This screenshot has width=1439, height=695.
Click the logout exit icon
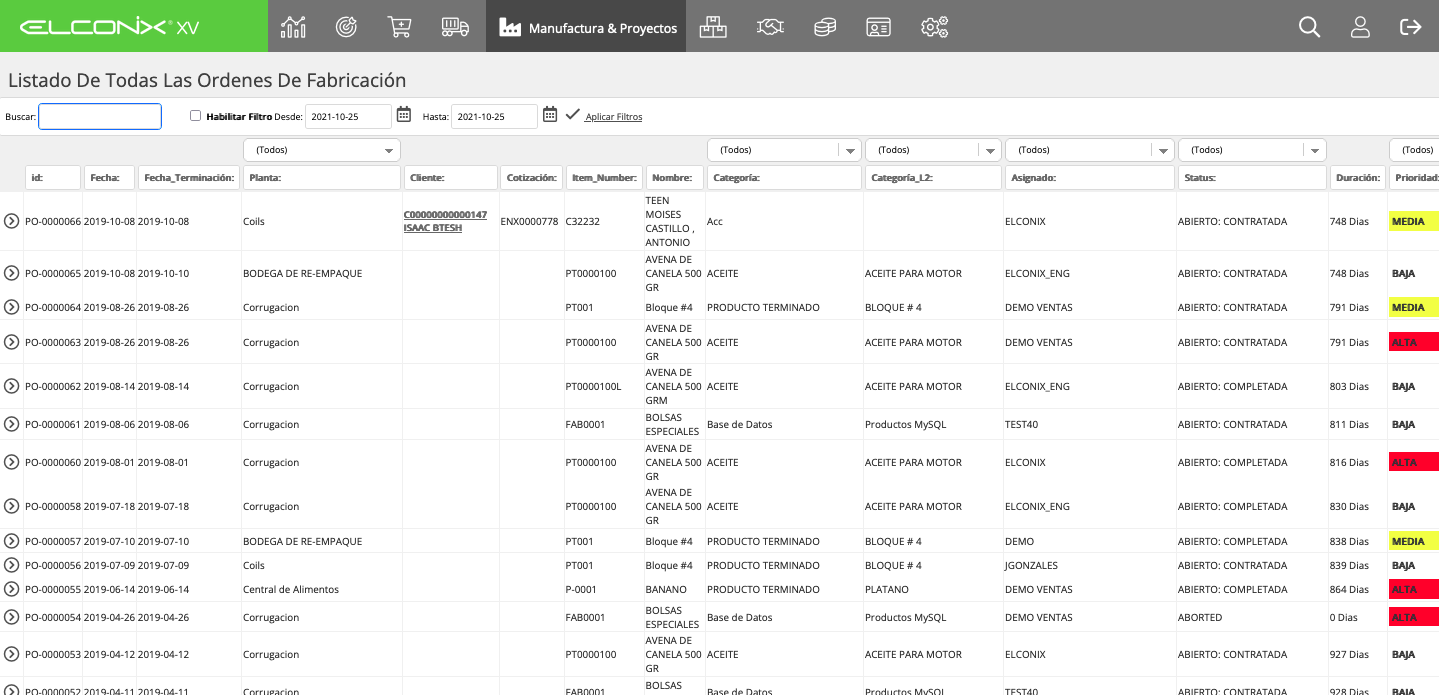pos(1411,27)
